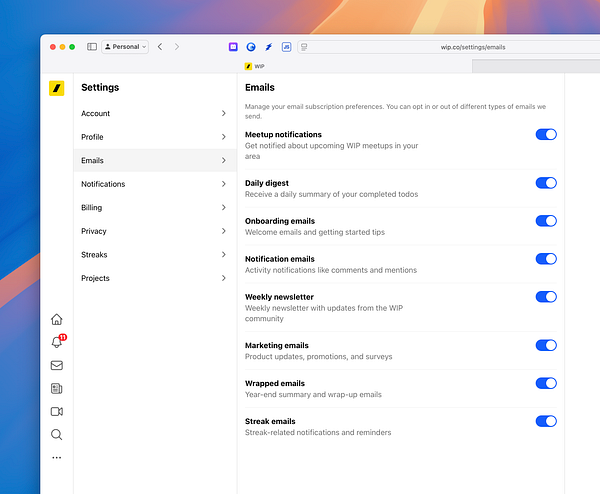Screen dimensions: 600x494
Task: Select Emails settings section
Action: [155, 160]
